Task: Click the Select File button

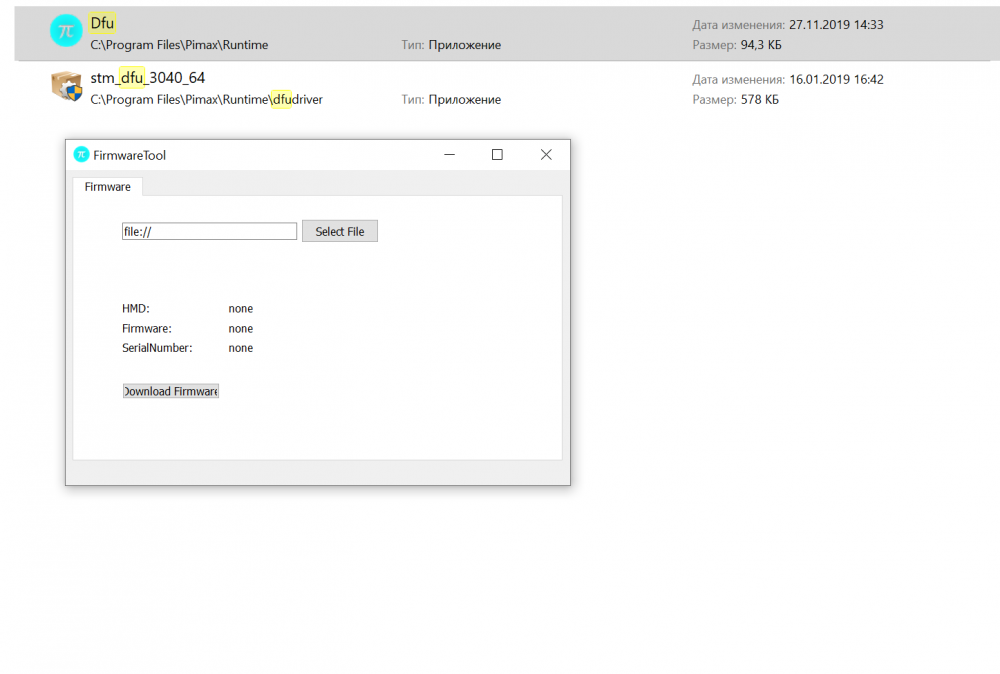Action: [x=340, y=231]
